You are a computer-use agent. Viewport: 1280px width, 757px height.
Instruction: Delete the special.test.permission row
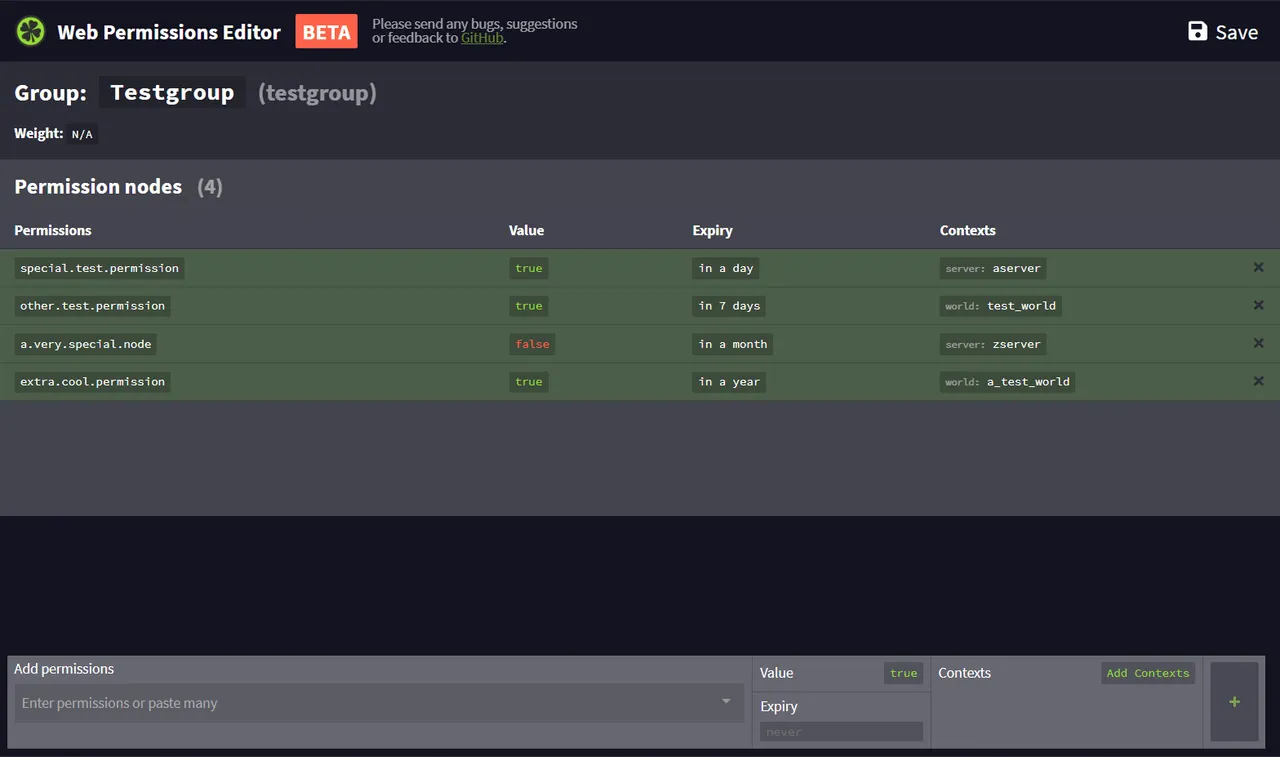coord(1258,268)
